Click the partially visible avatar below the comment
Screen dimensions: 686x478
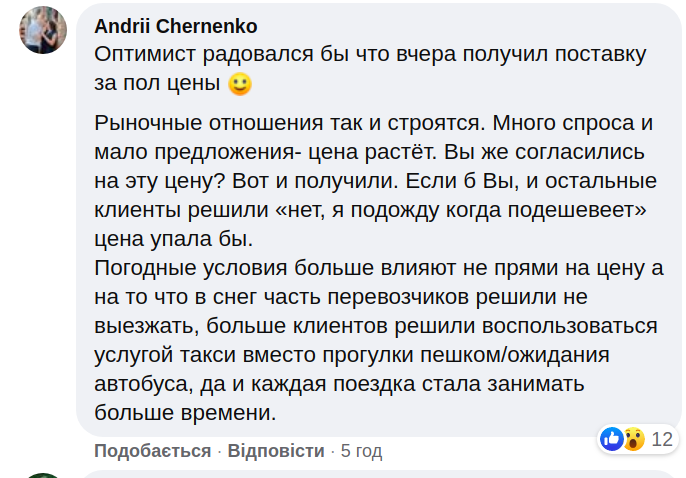tap(42, 474)
